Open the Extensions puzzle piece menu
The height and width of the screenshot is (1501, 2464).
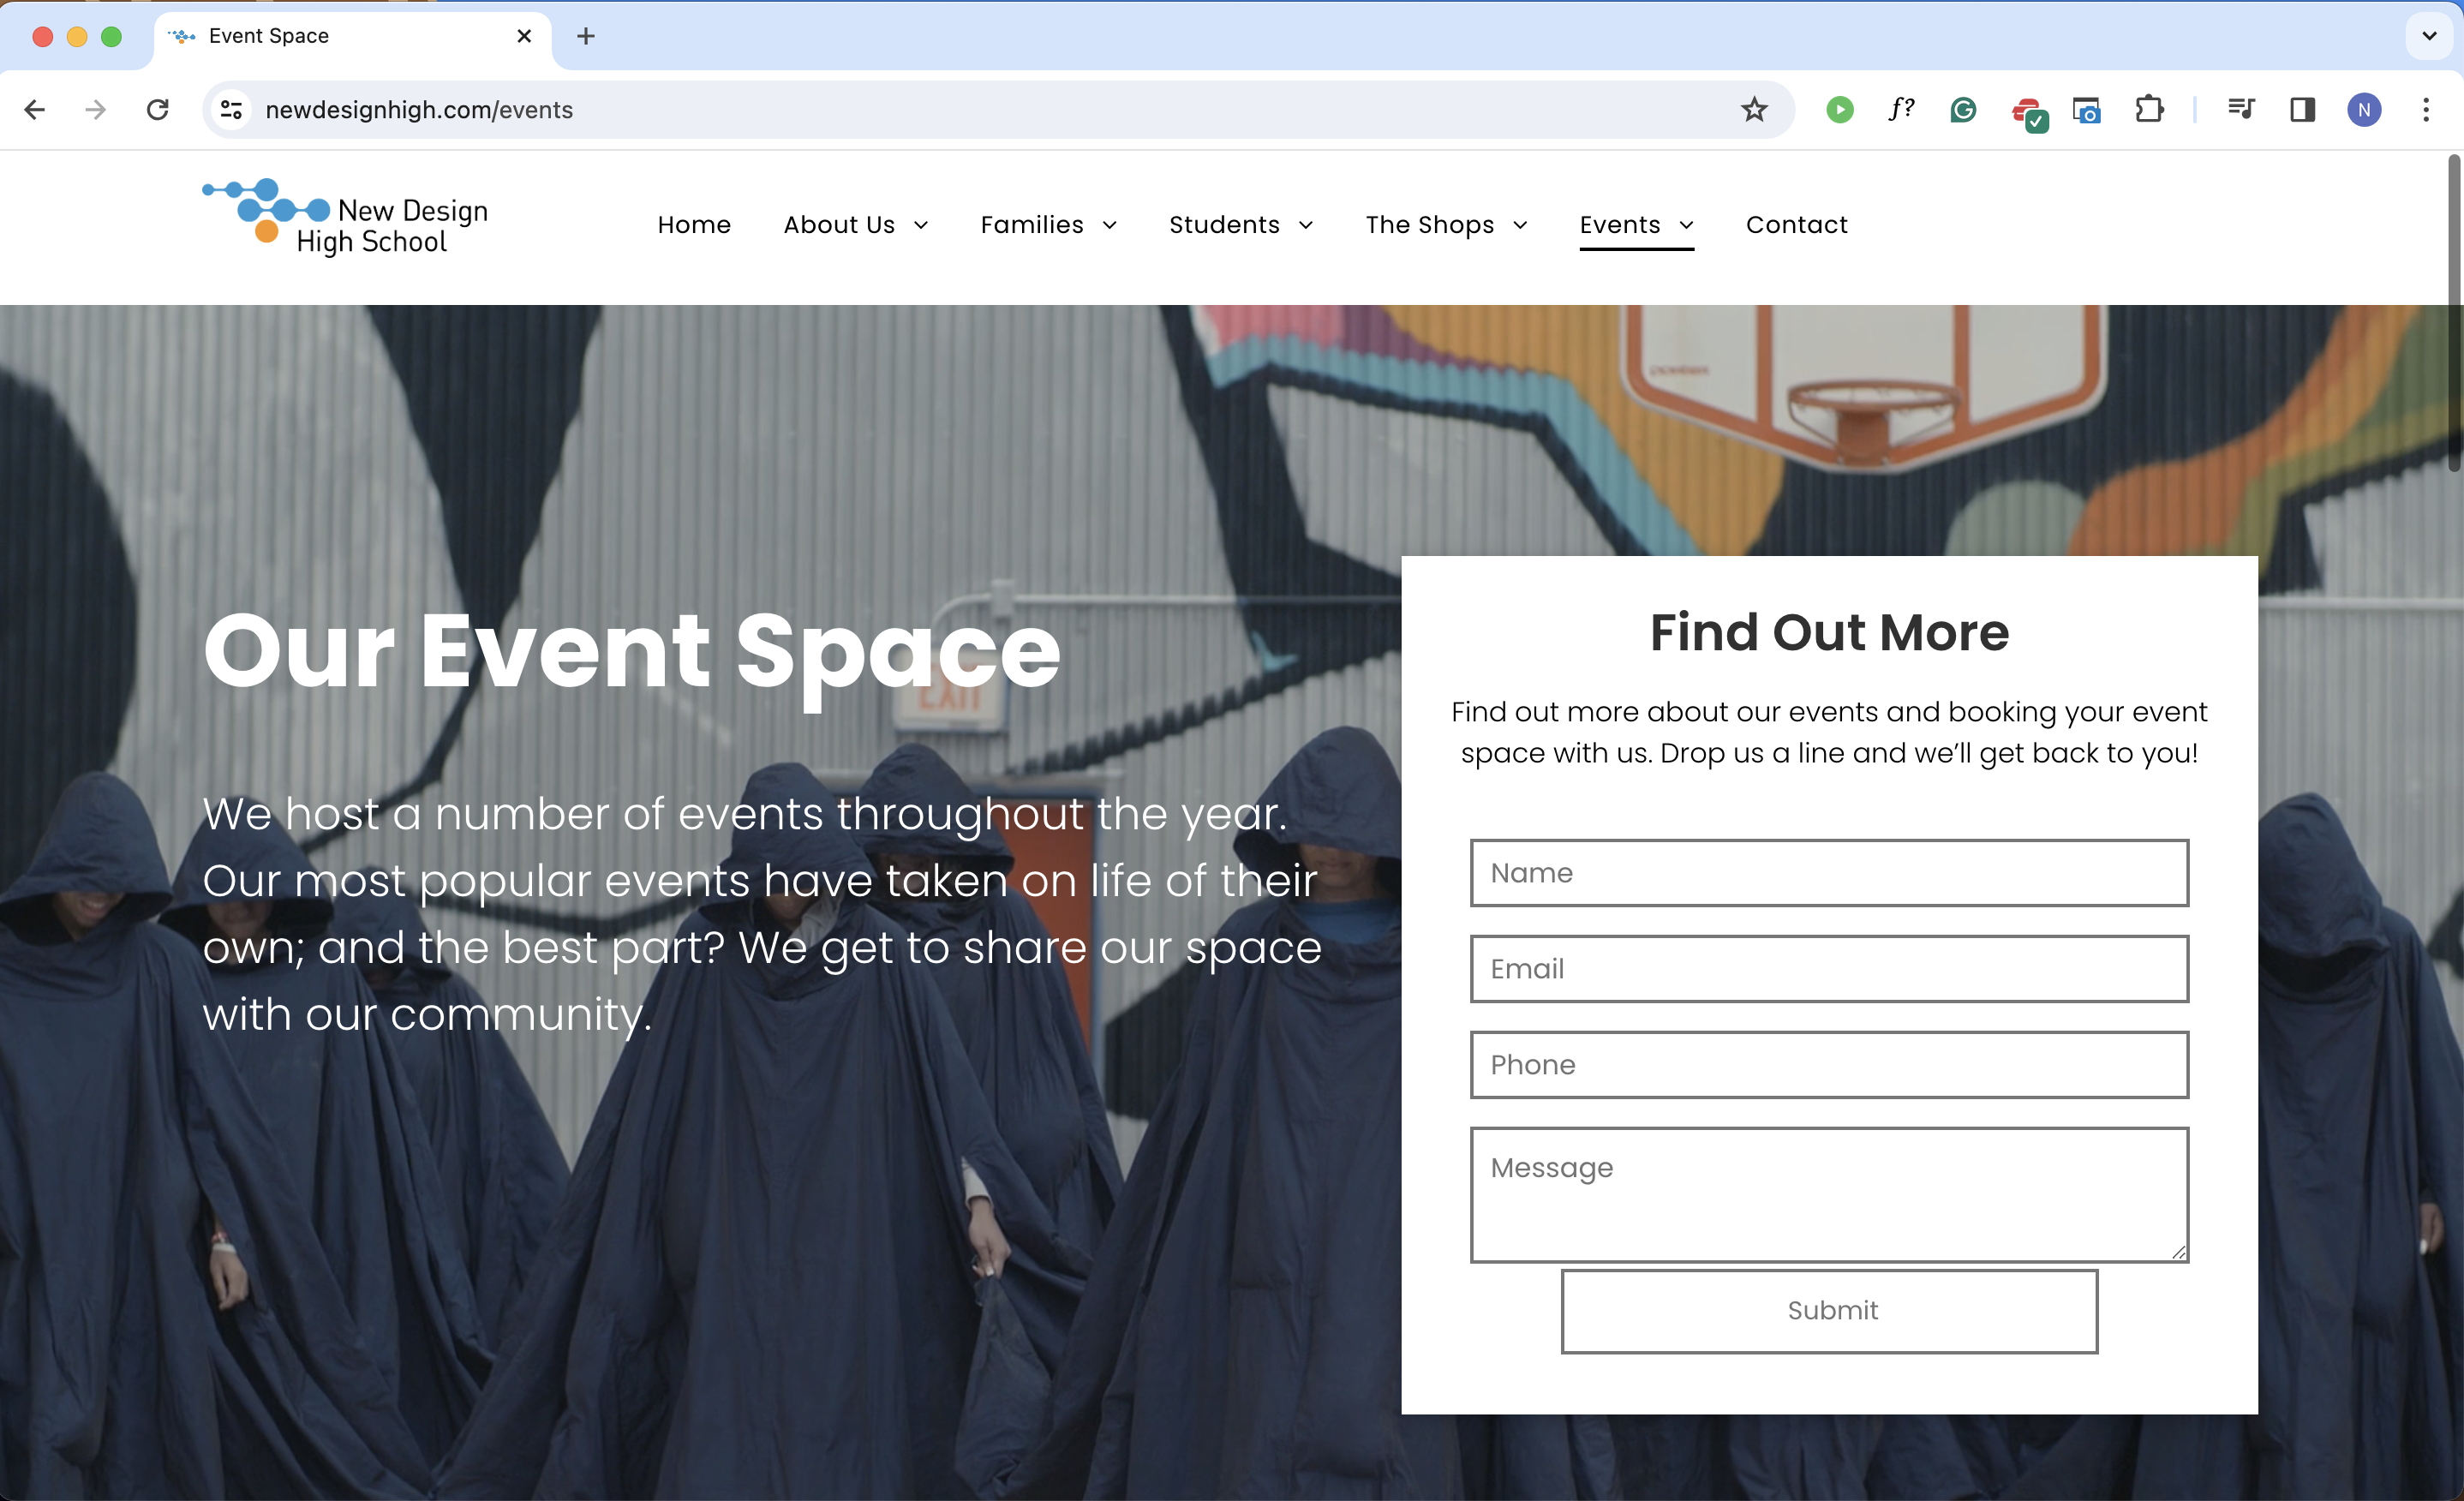tap(2149, 109)
